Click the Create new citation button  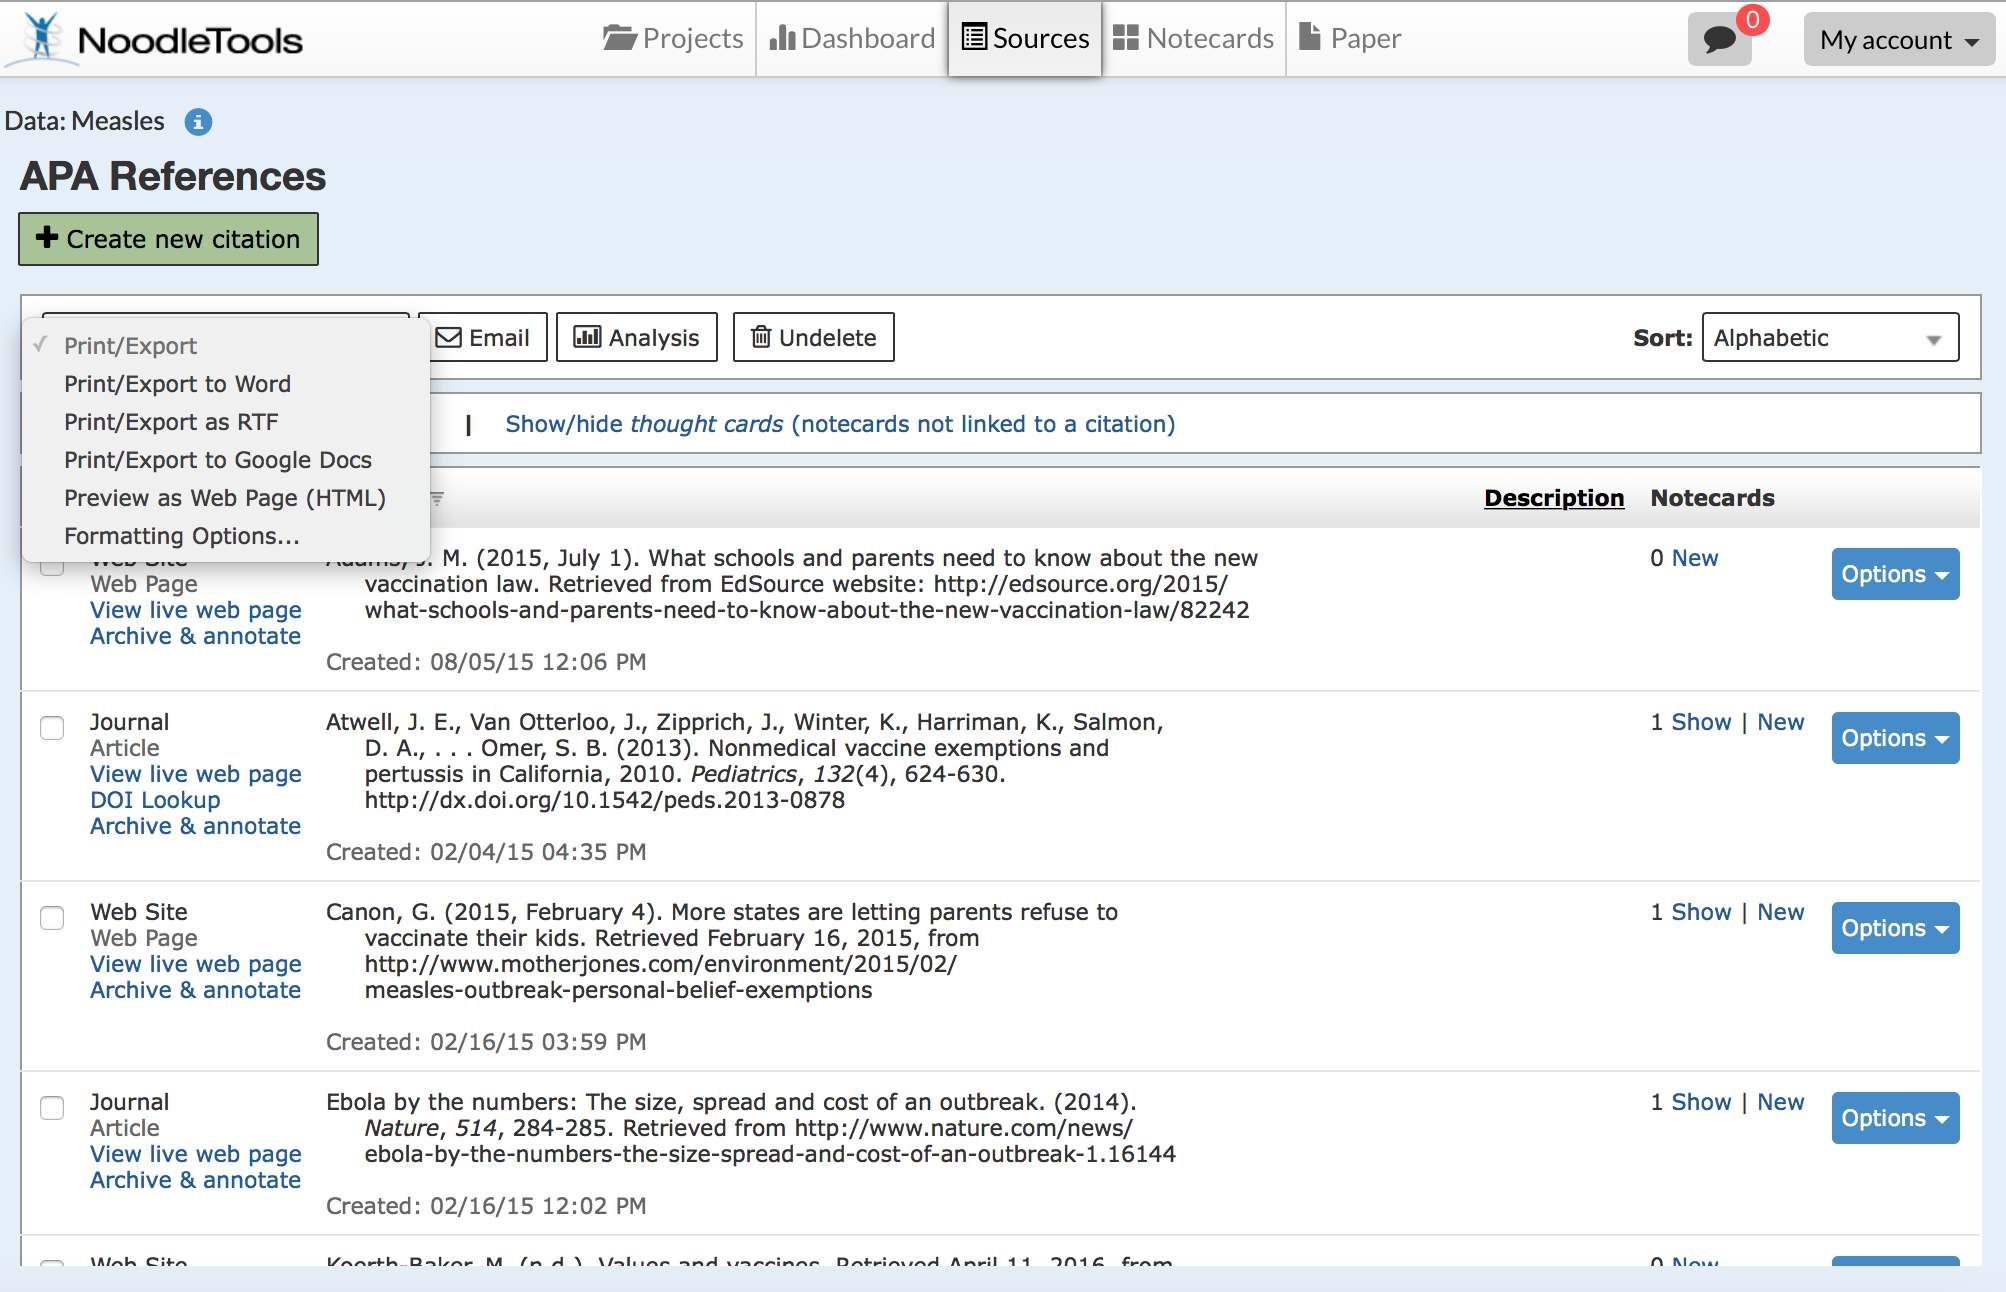167,239
